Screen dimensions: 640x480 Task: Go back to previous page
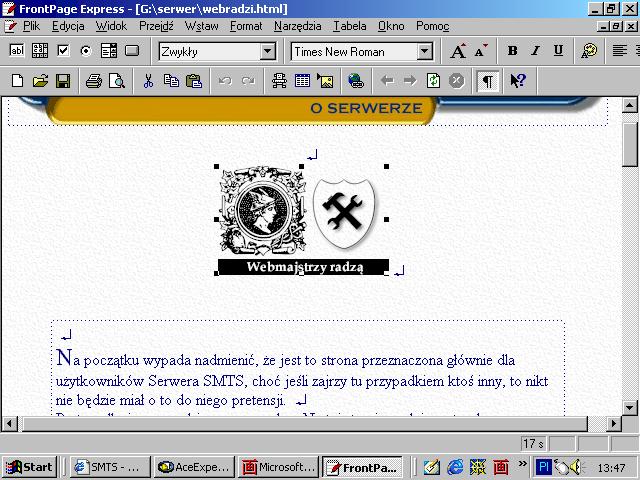point(387,81)
